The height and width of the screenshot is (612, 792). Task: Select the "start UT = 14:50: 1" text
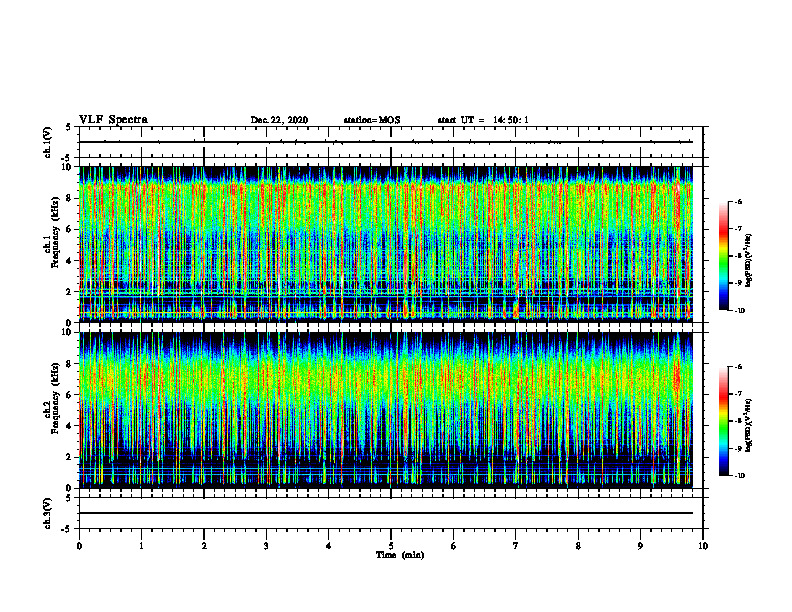click(x=483, y=120)
